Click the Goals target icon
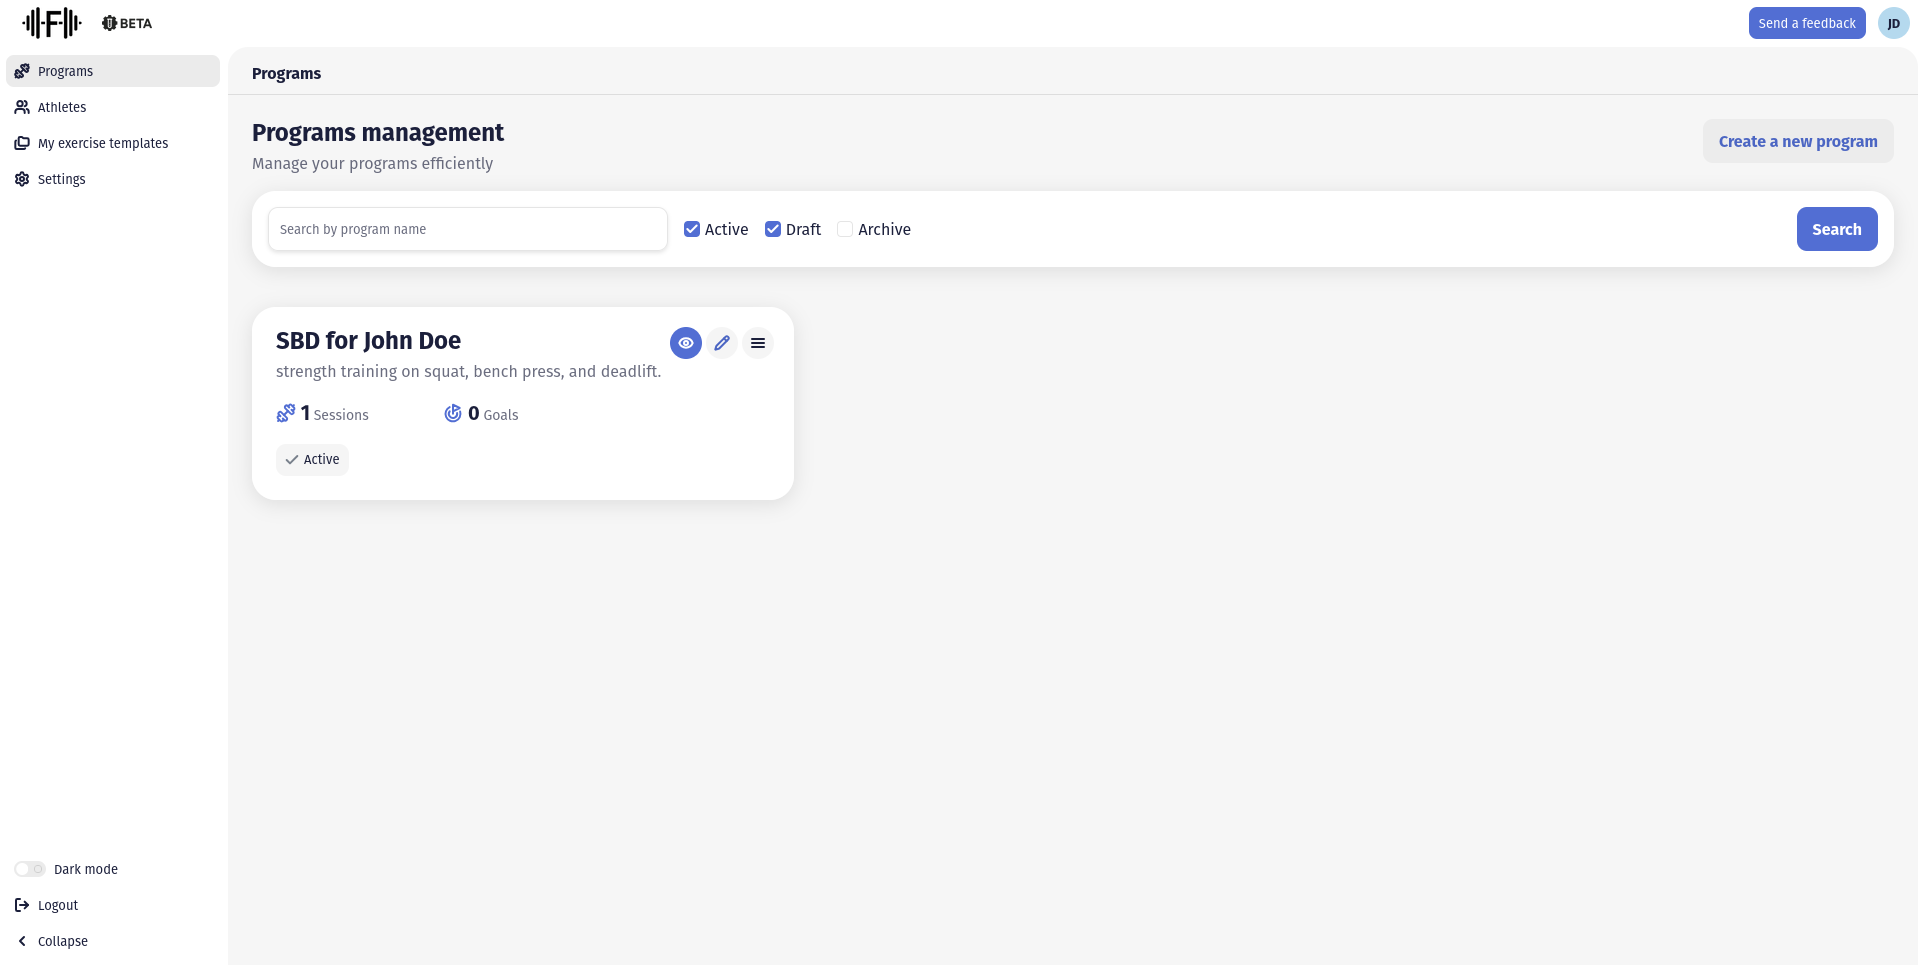 pyautogui.click(x=453, y=413)
